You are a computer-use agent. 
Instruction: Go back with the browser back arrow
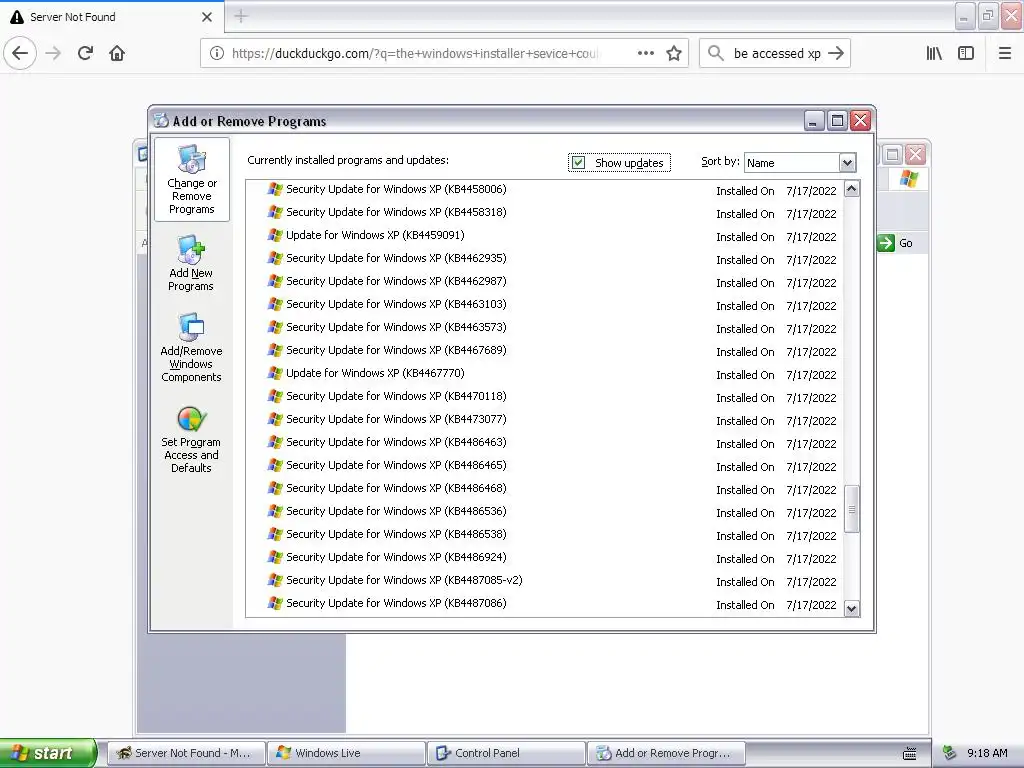tap(20, 54)
